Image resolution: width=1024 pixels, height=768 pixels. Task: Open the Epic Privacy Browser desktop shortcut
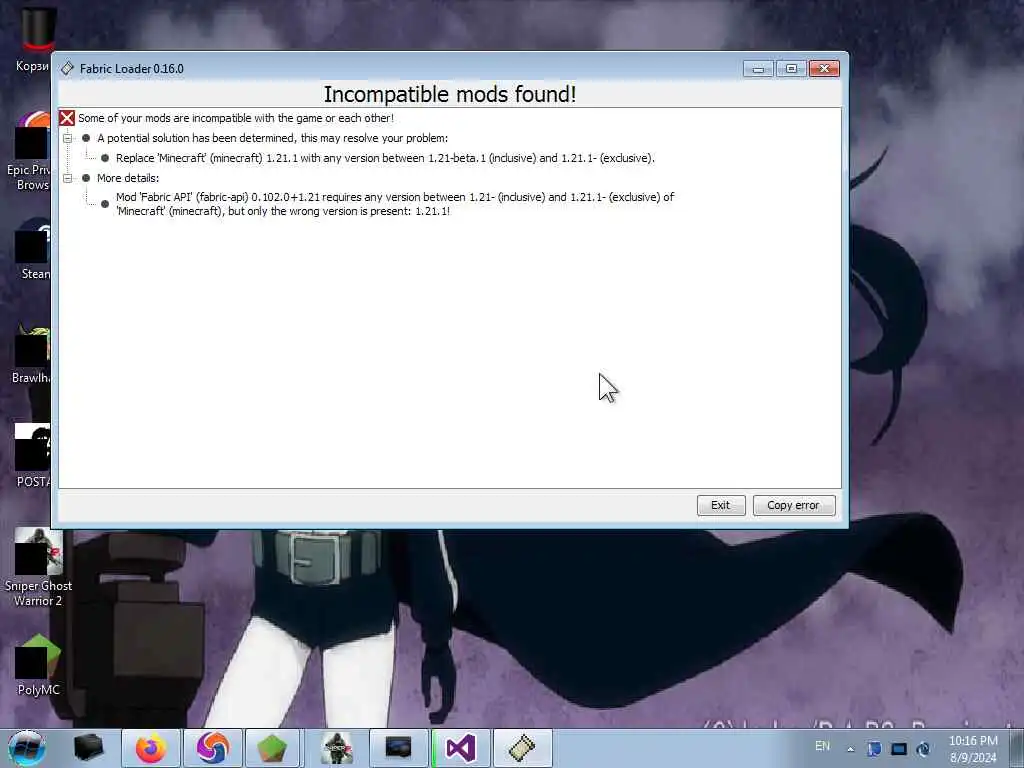click(29, 152)
